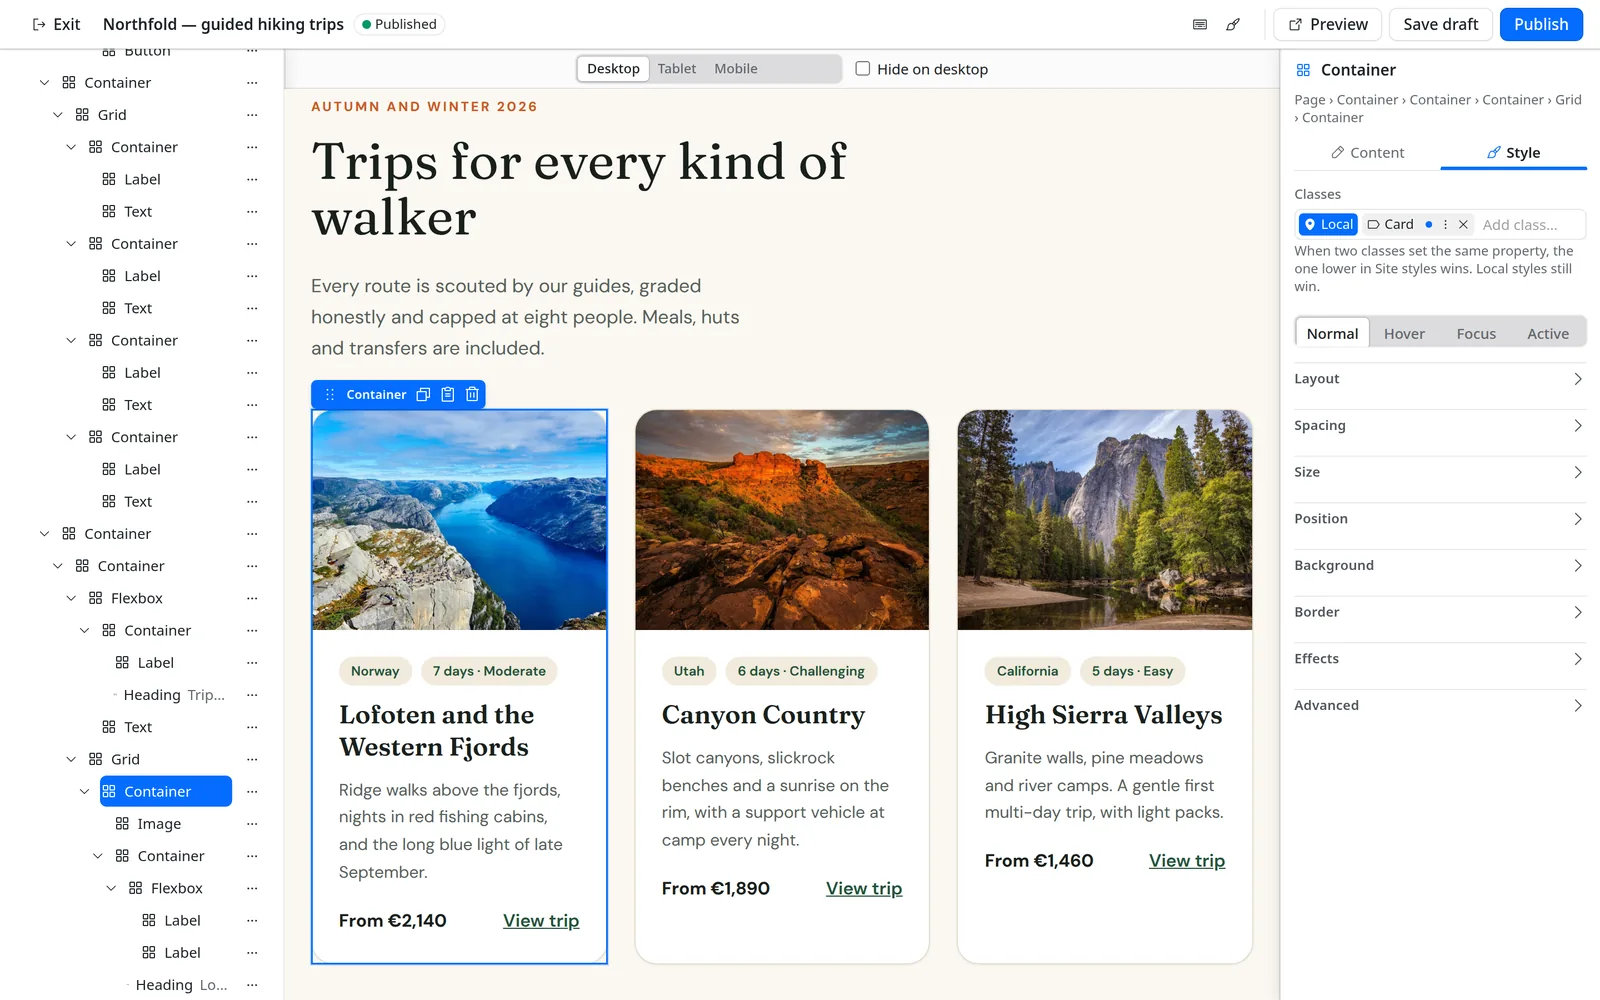1600x1000 pixels.
Task: Open the Style tab
Action: [x=1513, y=153]
